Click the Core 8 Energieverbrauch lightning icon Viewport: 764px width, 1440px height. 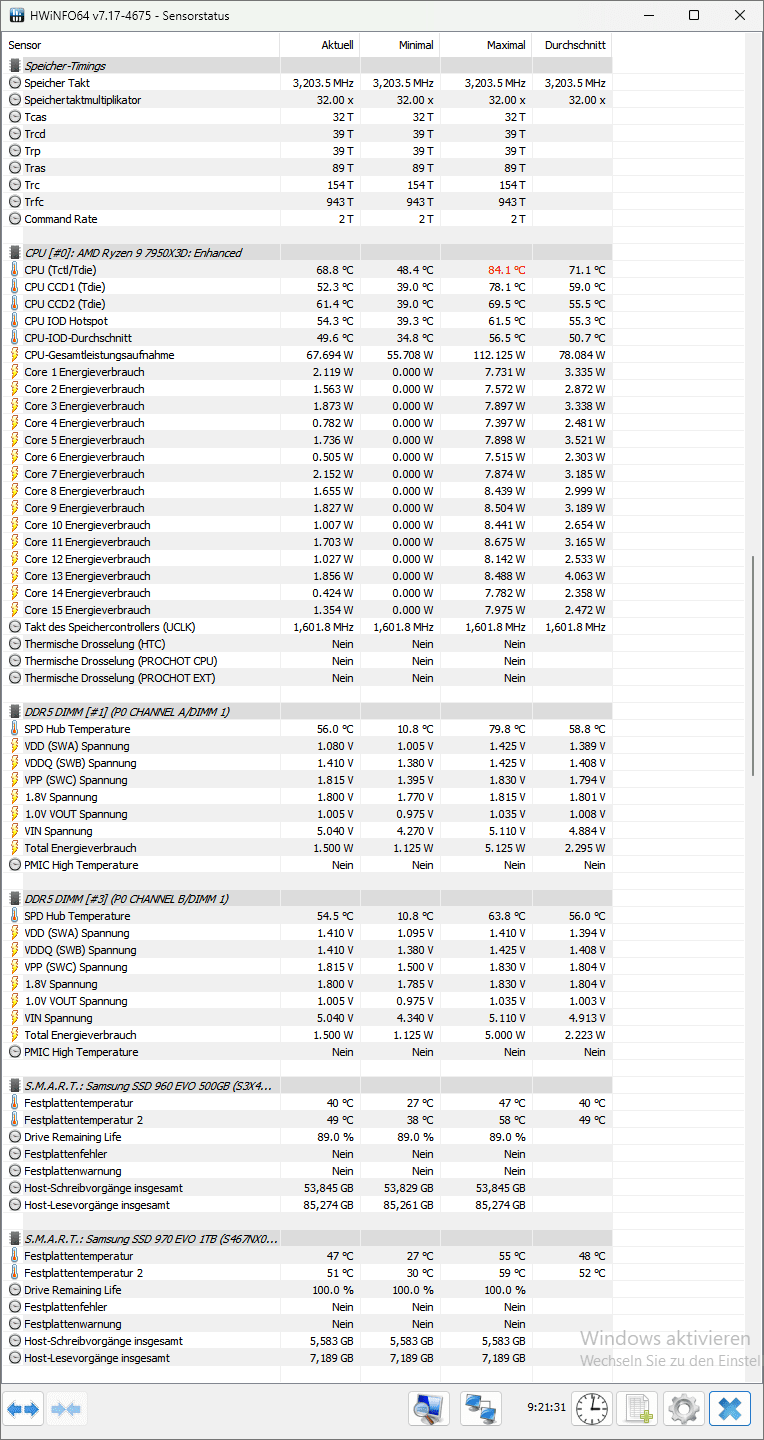pyautogui.click(x=15, y=491)
